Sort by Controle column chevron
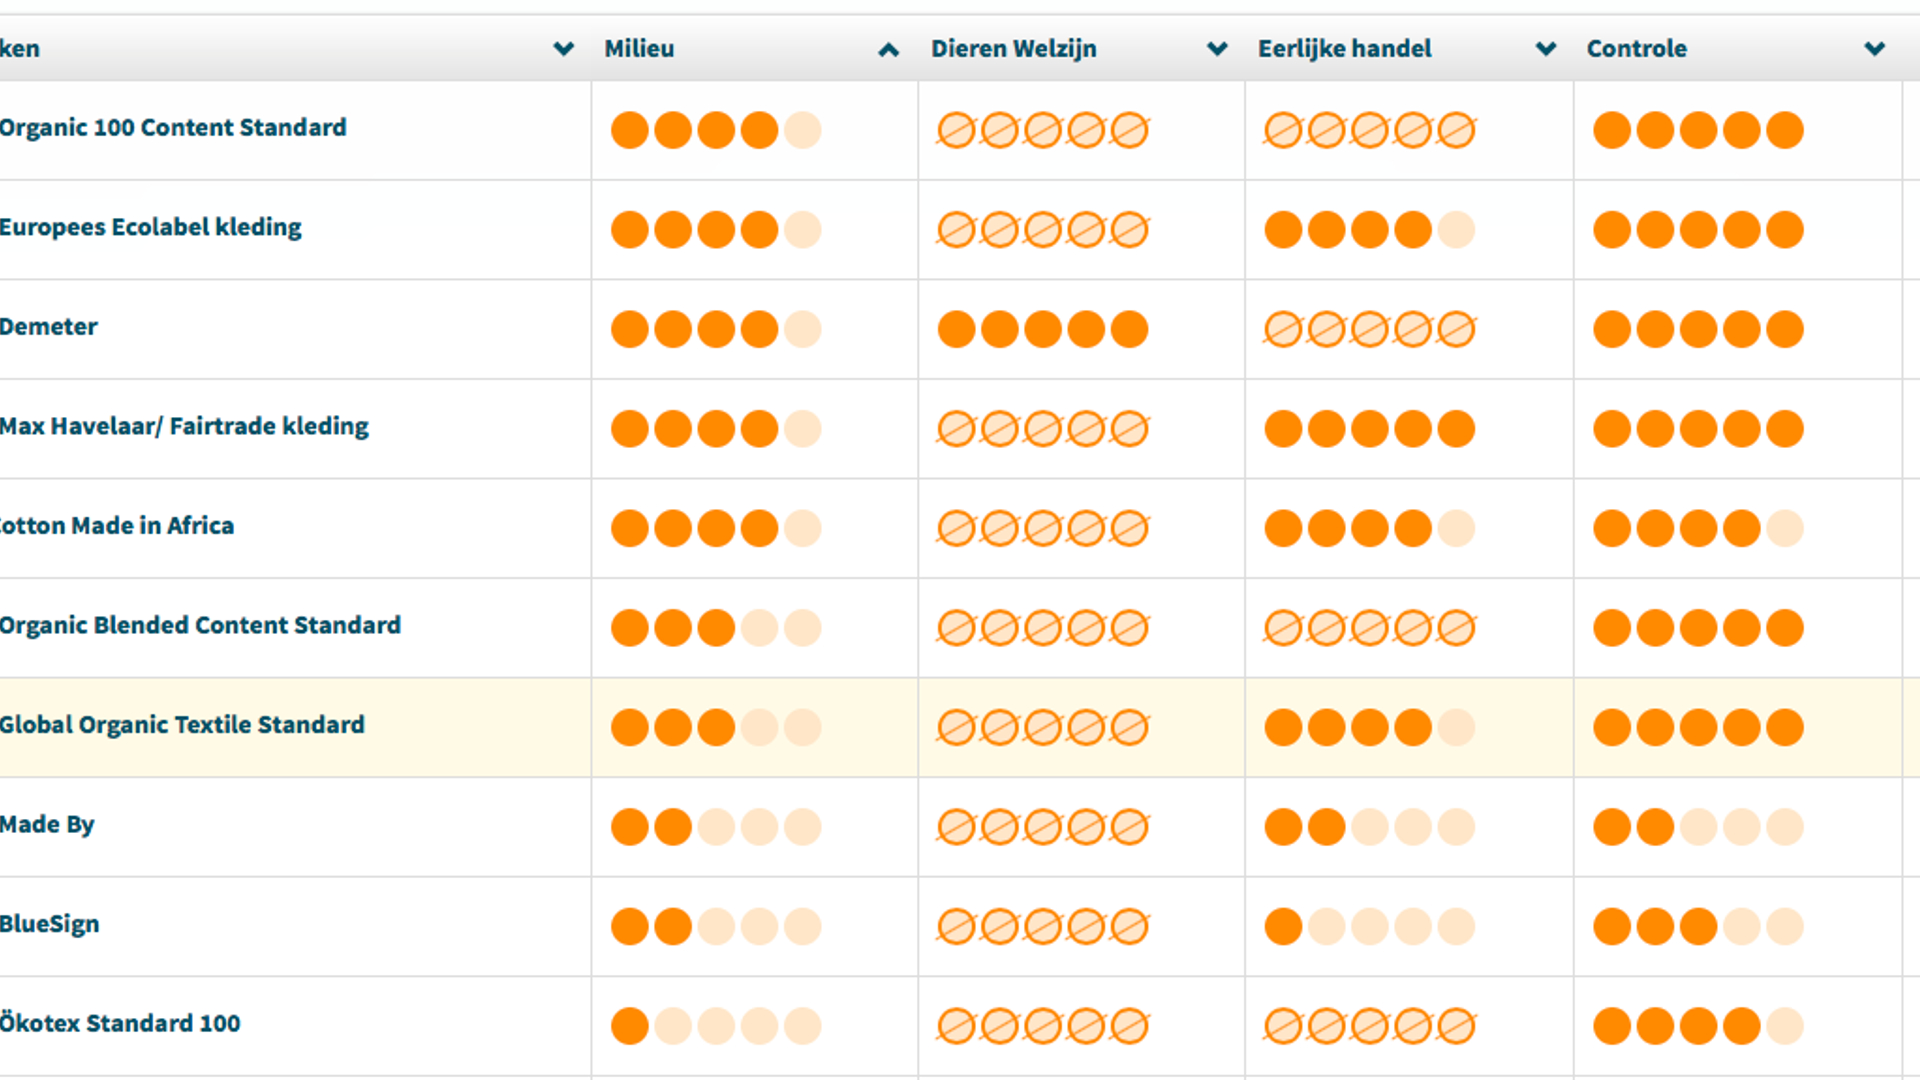The width and height of the screenshot is (1920, 1080). (x=1875, y=49)
